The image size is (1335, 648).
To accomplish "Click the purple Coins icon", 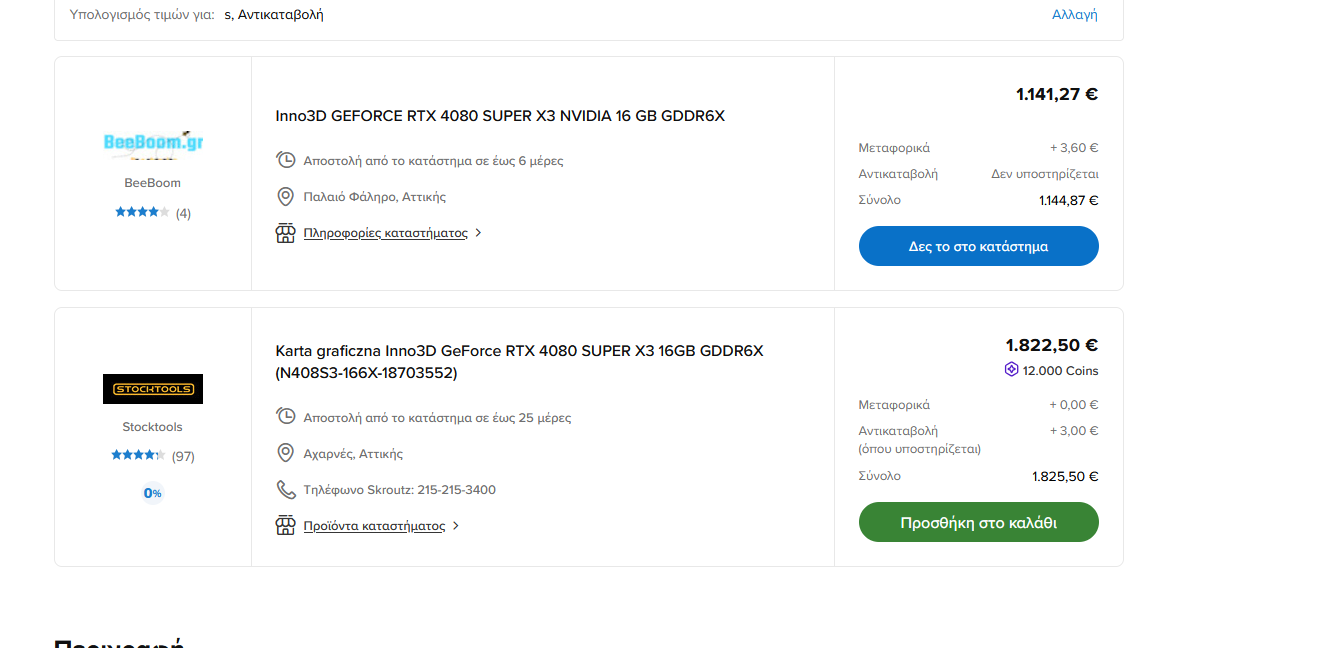I will tap(1011, 370).
